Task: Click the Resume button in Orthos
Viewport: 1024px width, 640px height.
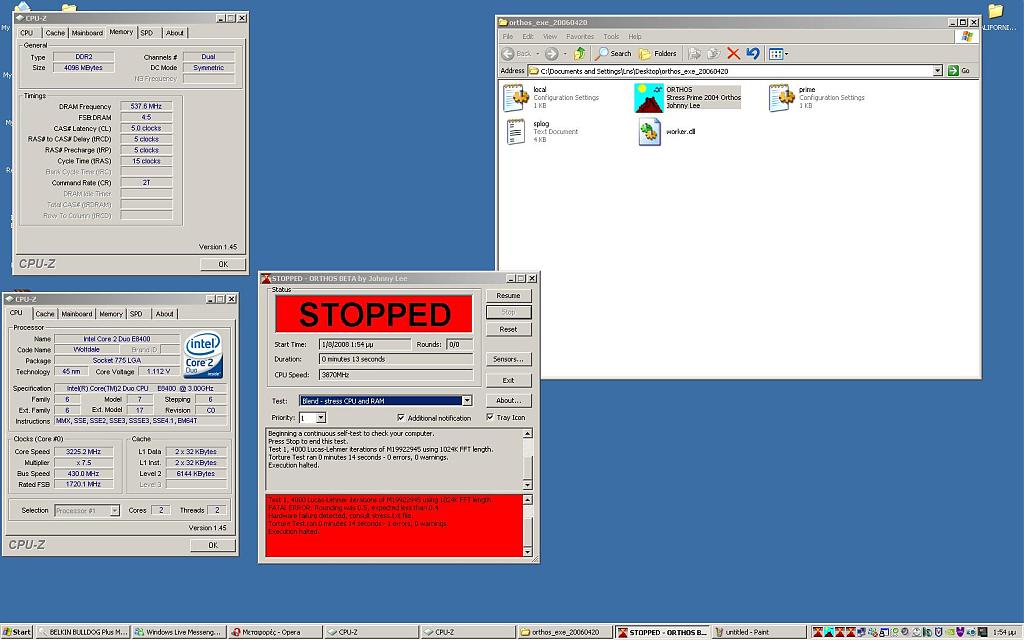Action: pyautogui.click(x=508, y=295)
